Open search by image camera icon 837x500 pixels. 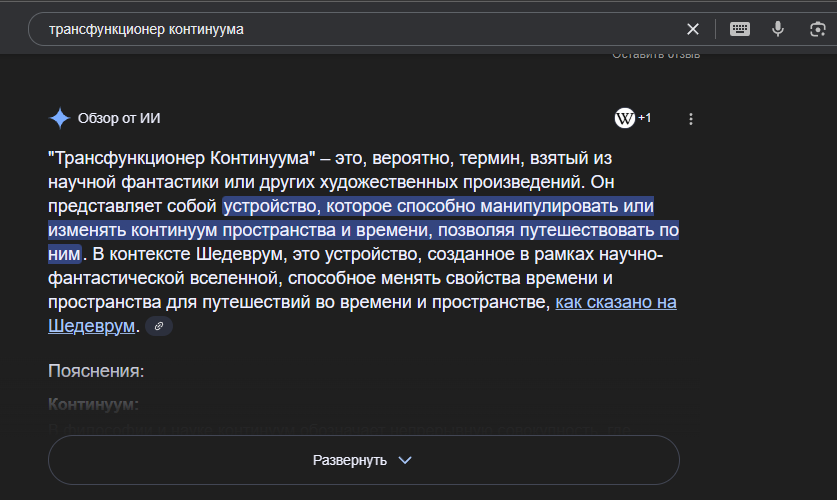(x=817, y=29)
